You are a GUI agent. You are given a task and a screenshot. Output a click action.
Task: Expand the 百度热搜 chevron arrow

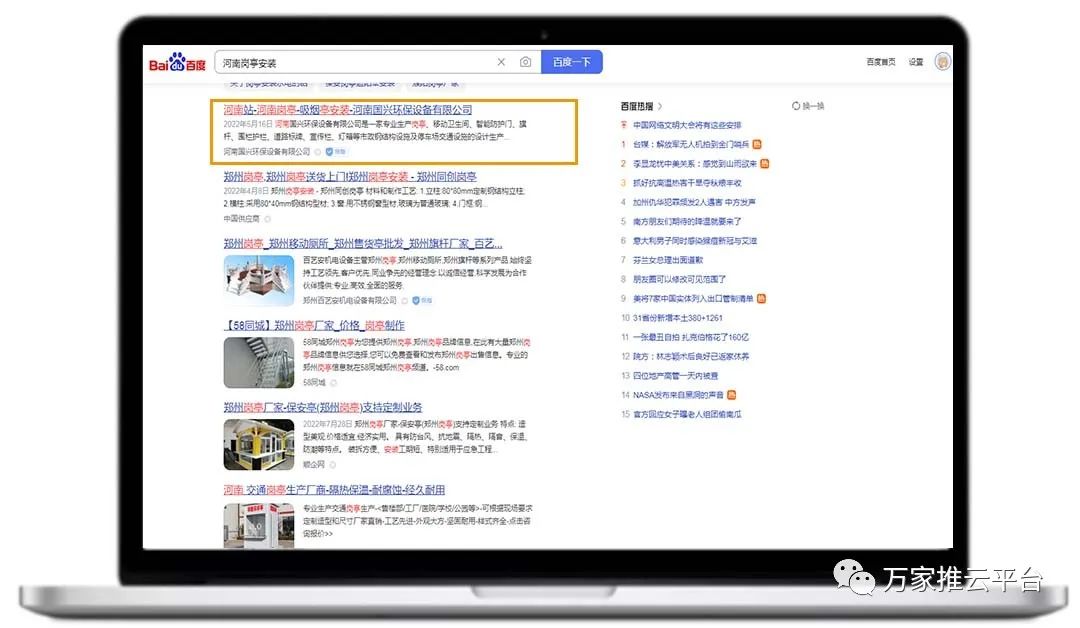click(661, 106)
